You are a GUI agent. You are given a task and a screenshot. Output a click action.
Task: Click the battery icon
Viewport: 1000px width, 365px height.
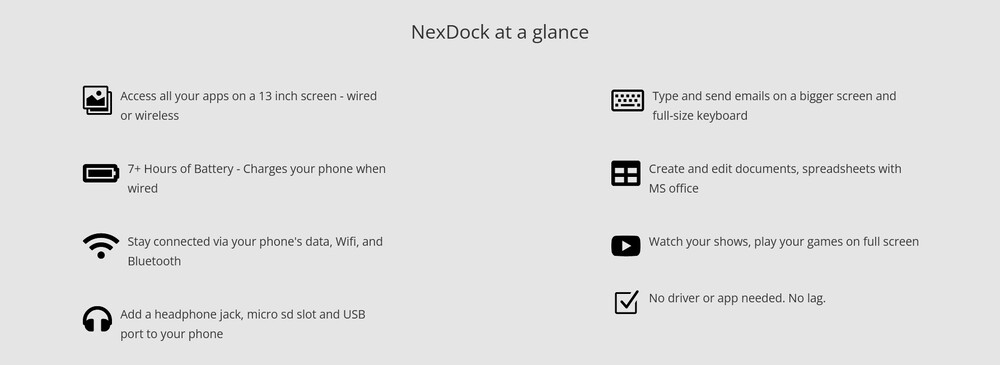click(x=101, y=173)
